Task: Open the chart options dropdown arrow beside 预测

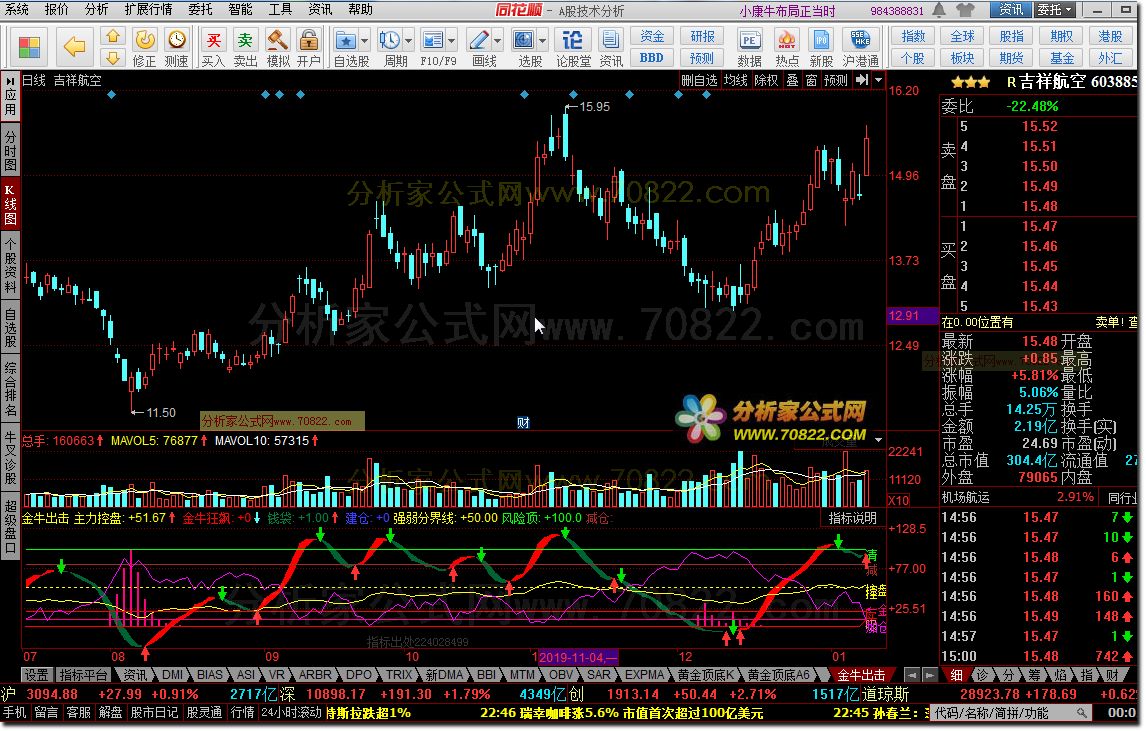Action: coord(879,80)
